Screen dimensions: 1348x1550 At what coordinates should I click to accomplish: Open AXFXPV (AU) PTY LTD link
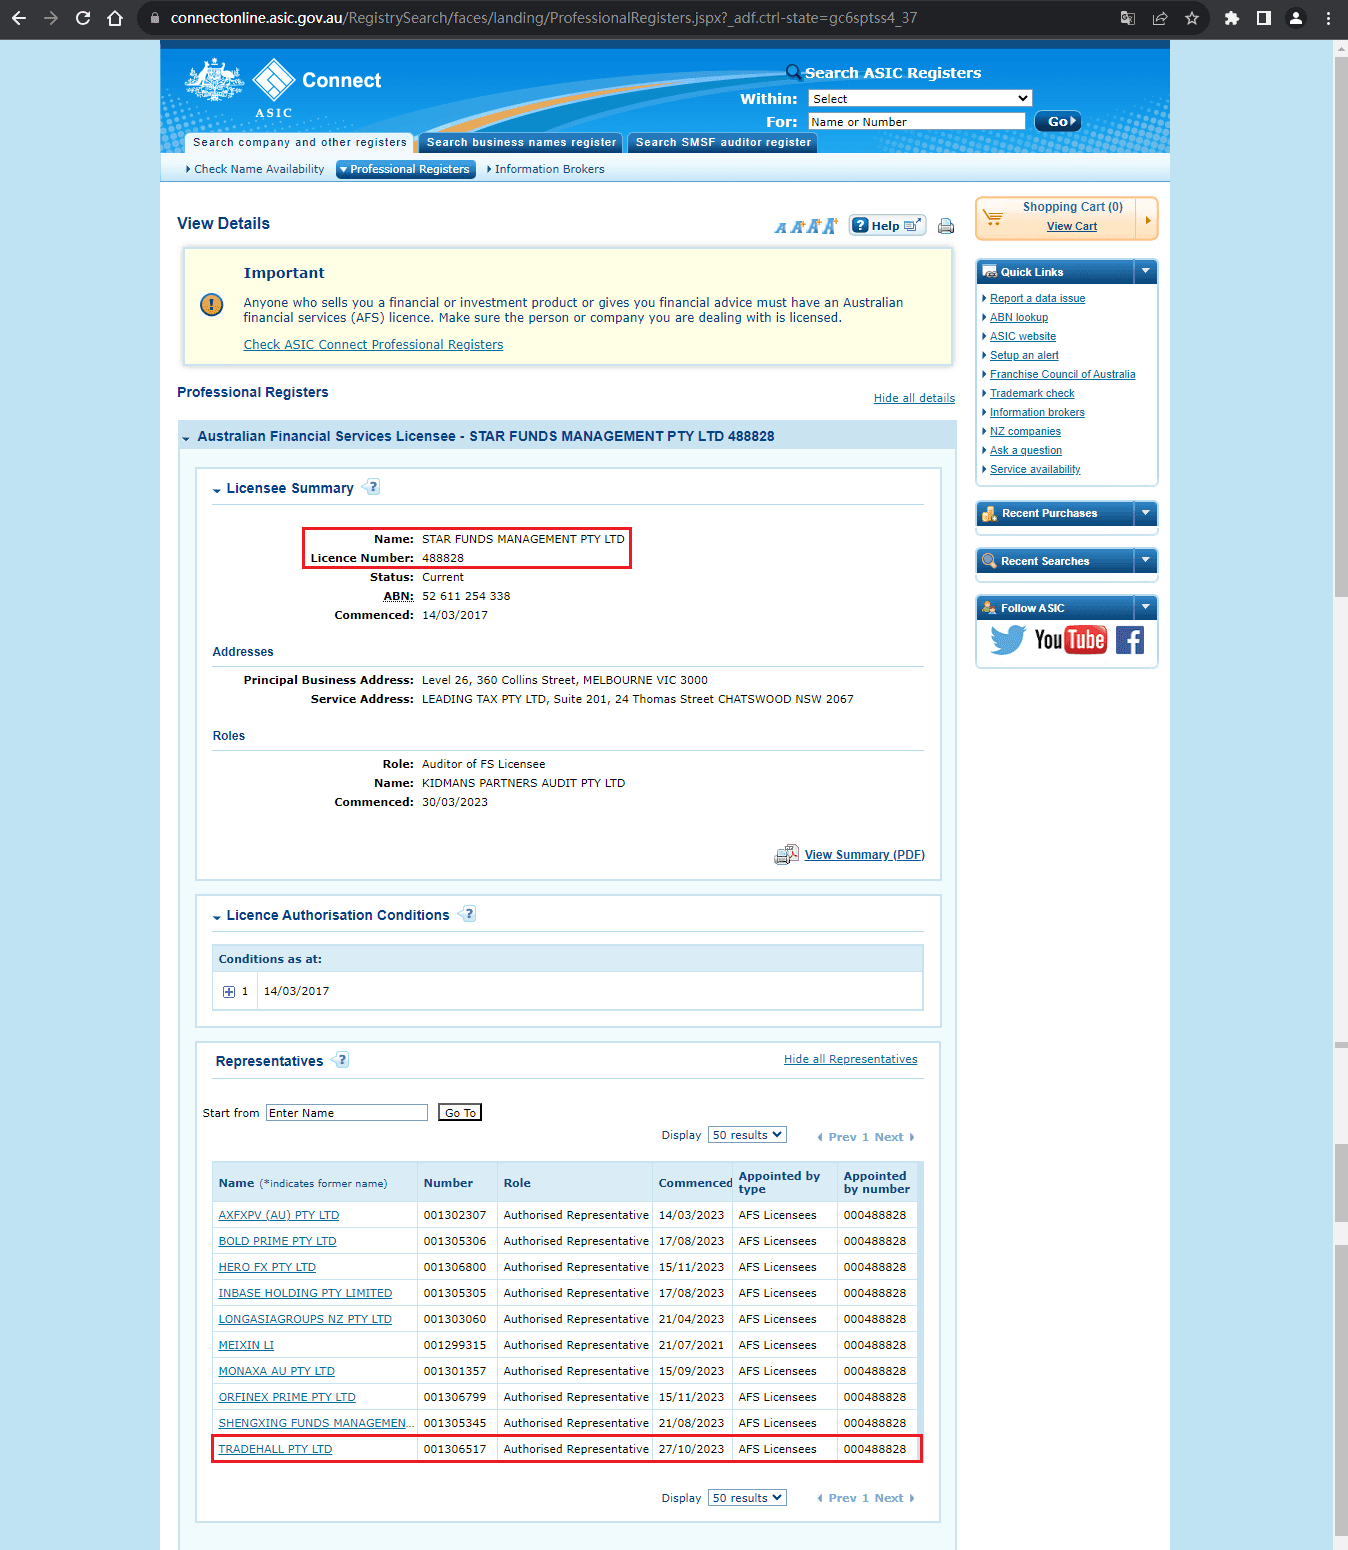279,1215
